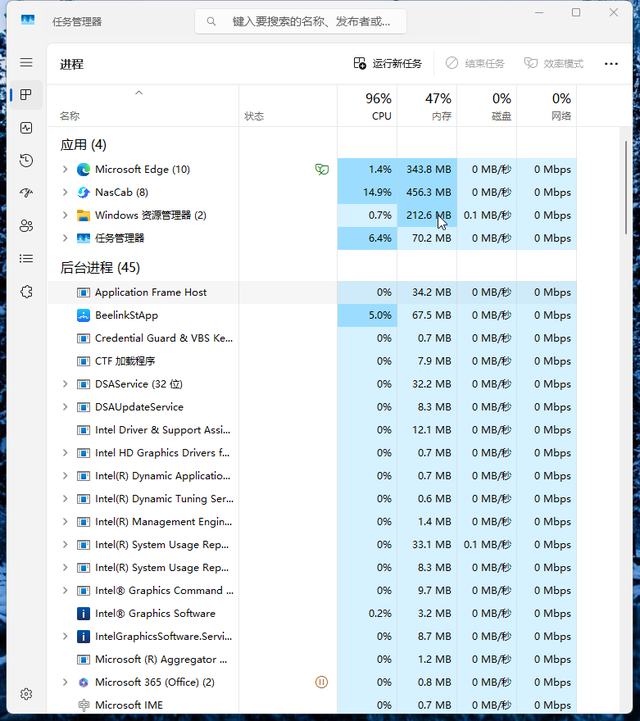This screenshot has width=640, height=721.
Task: Open the hamburger navigation menu
Action: (x=26, y=62)
